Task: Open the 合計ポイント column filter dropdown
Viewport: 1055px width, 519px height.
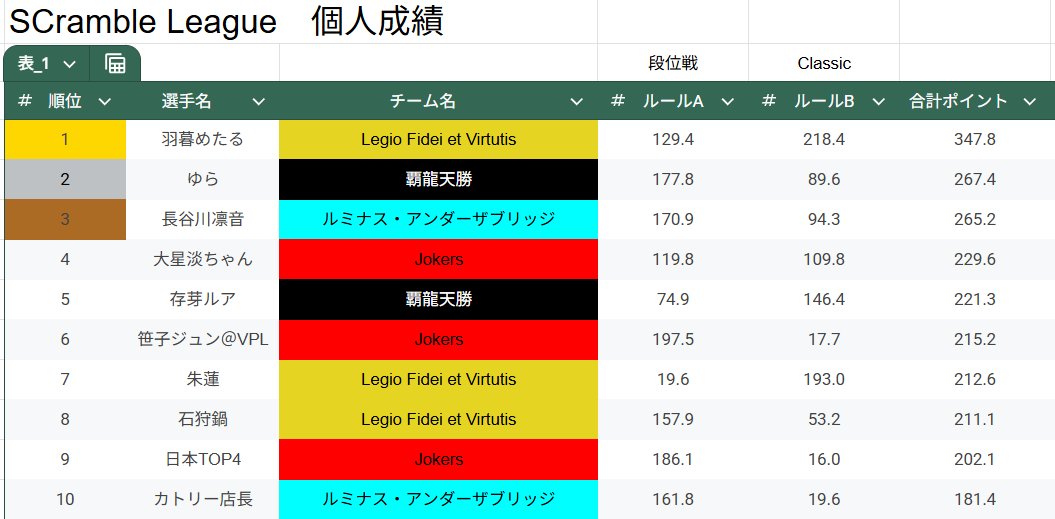Action: pos(1029,102)
